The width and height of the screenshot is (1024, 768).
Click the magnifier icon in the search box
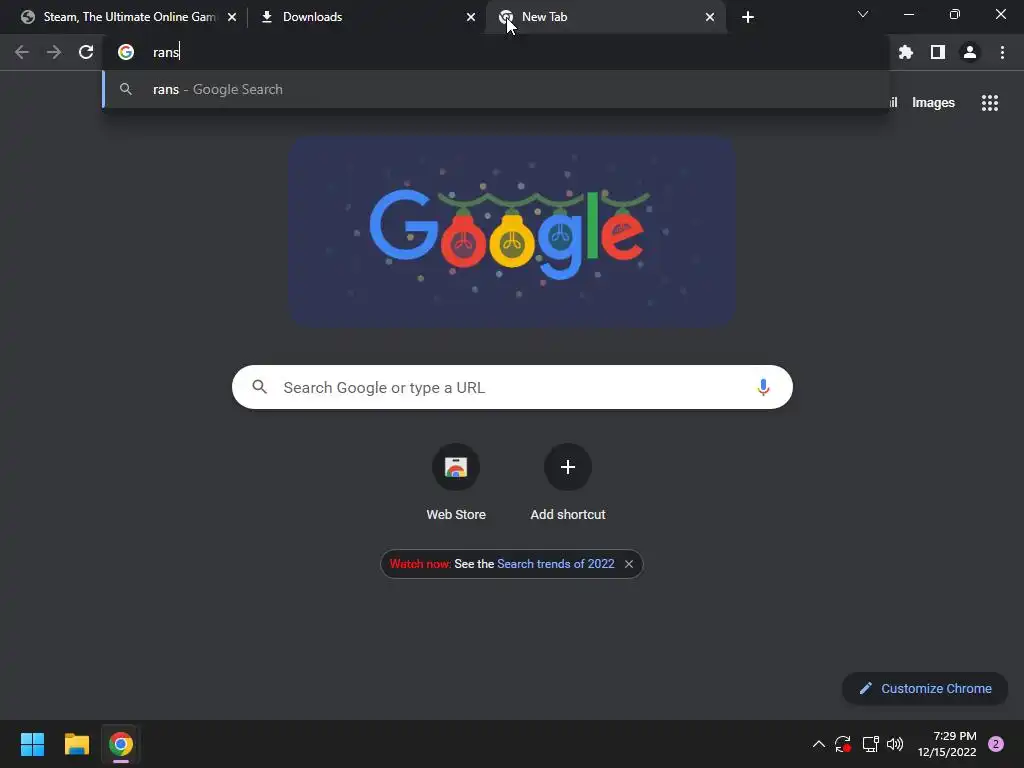pos(260,387)
